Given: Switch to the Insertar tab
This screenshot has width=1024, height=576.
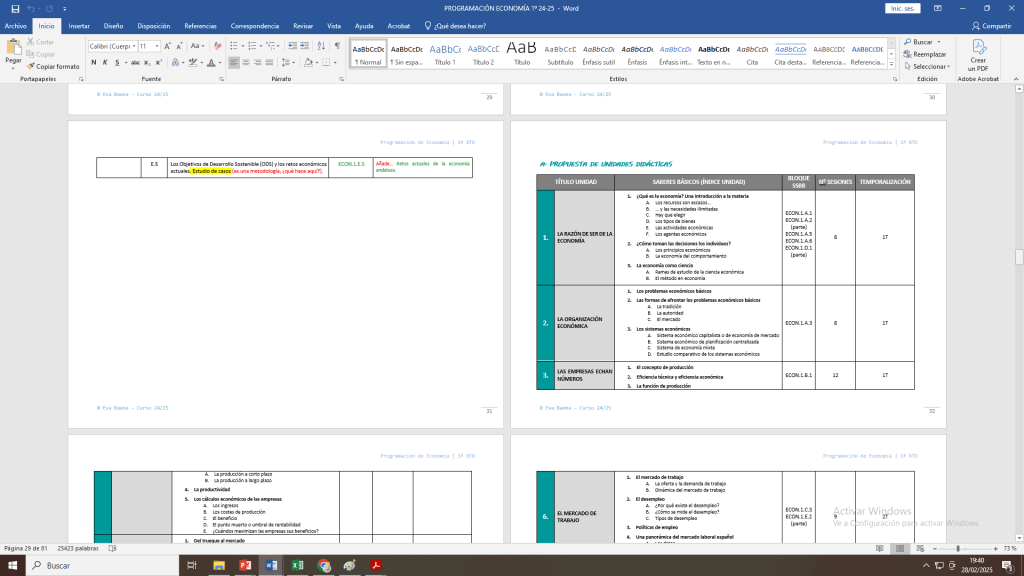Looking at the screenshot, I should [79, 25].
